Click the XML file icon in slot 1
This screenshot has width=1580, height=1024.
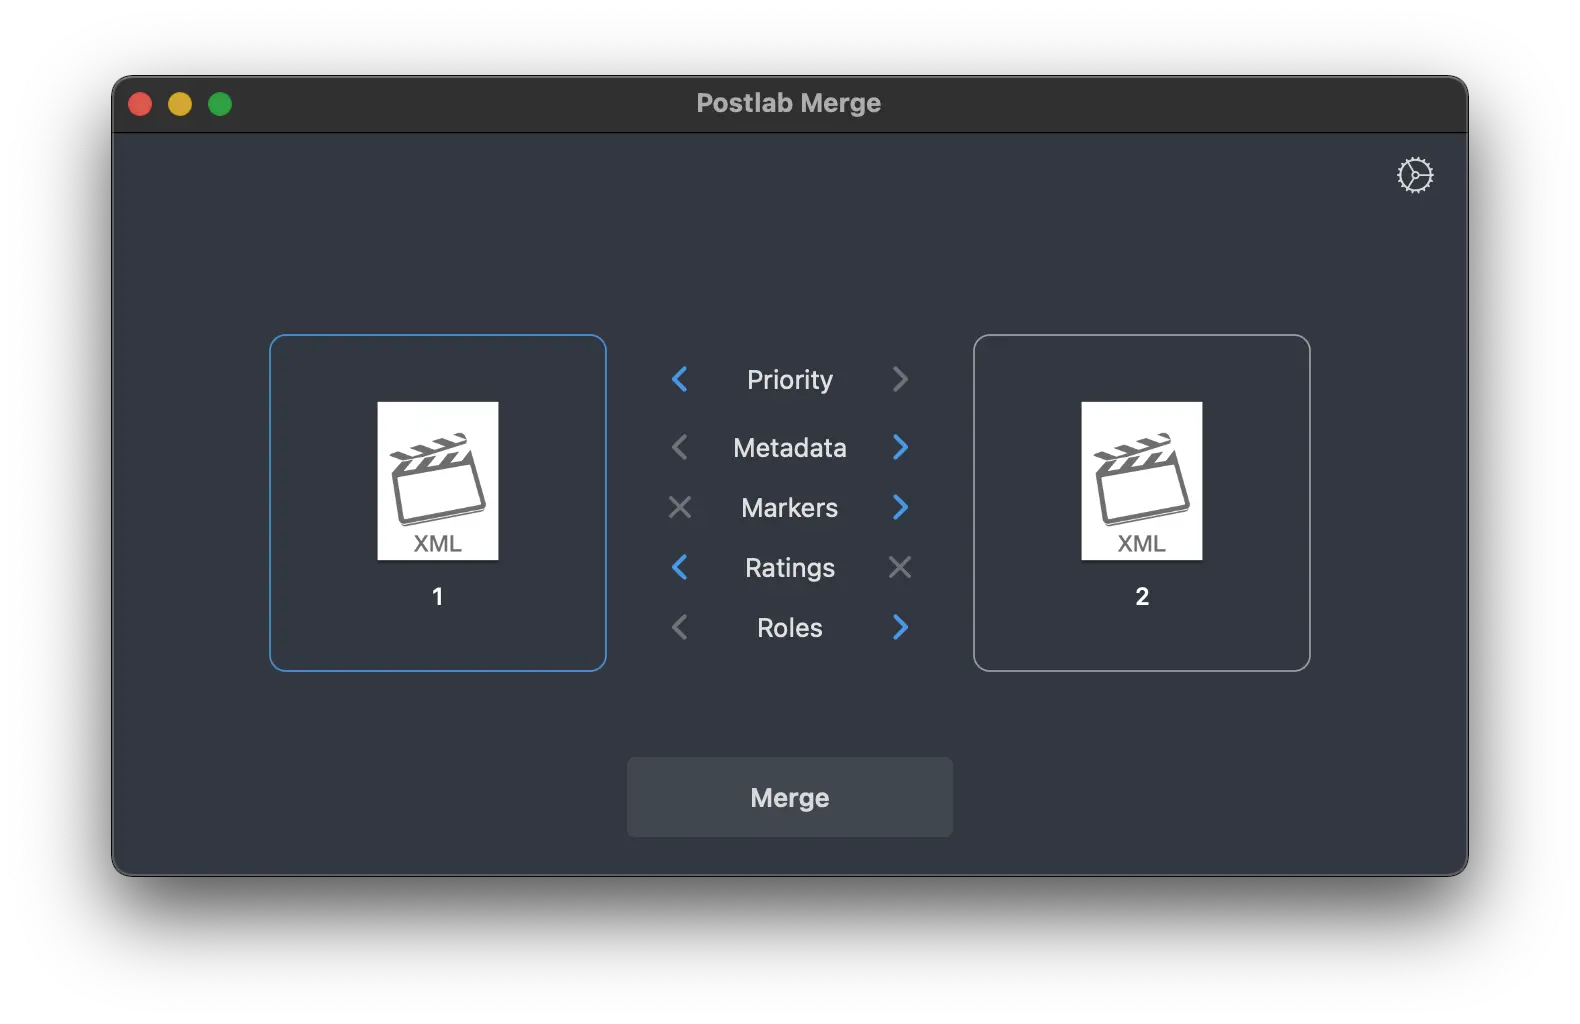437,480
